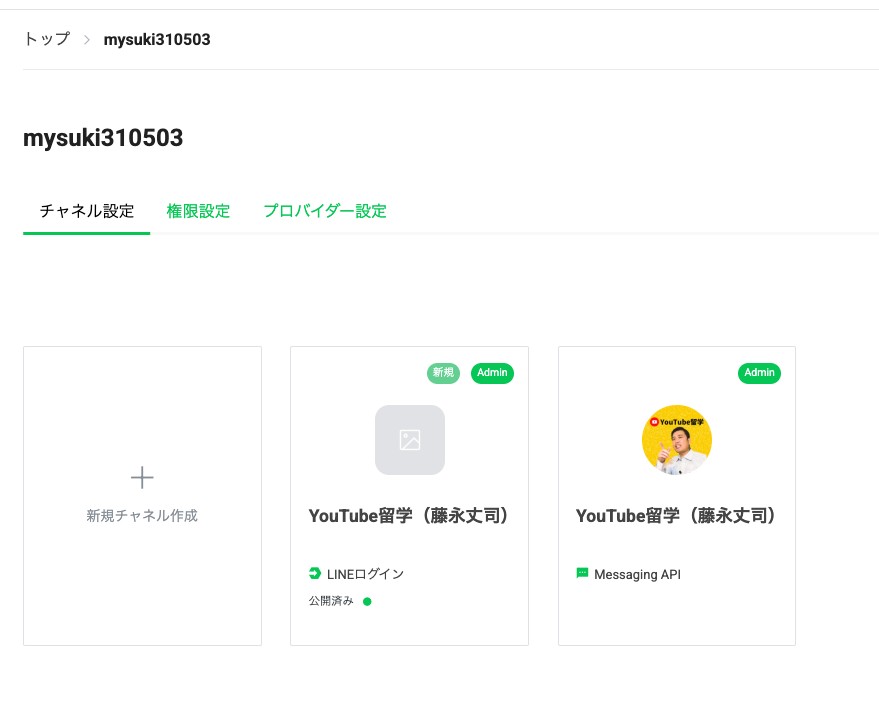Click placeholder image of LINEログイン channel
The image size is (879, 708).
tap(410, 440)
